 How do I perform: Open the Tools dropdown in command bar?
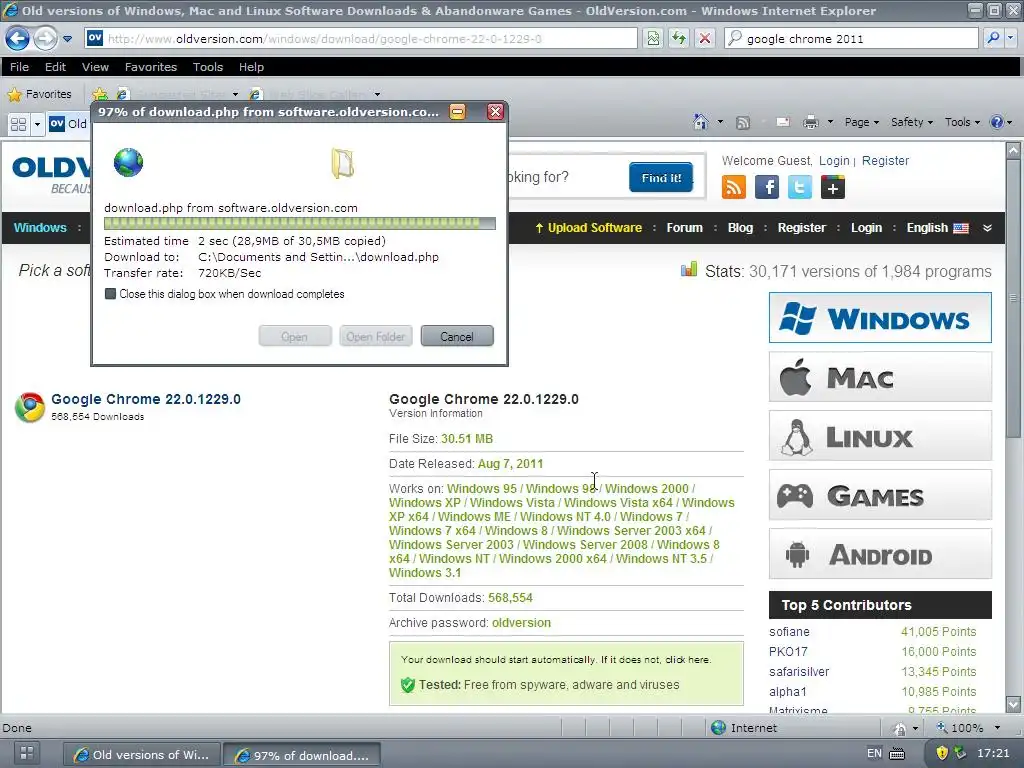tap(962, 122)
